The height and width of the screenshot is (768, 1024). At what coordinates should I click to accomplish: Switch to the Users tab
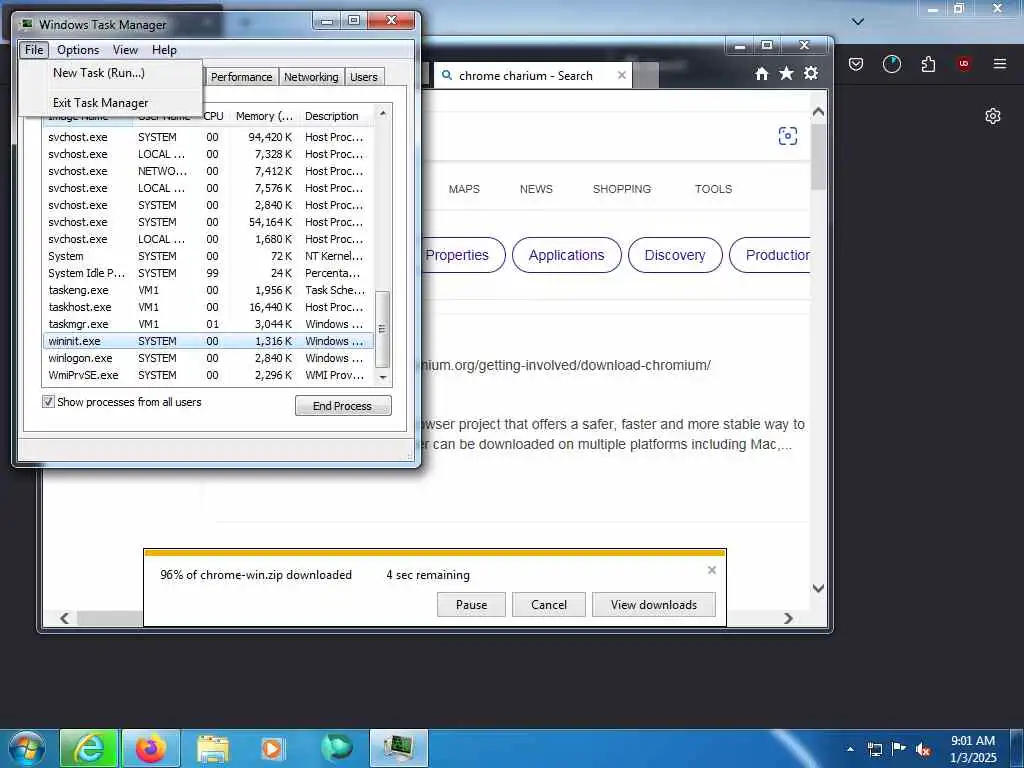coord(364,77)
